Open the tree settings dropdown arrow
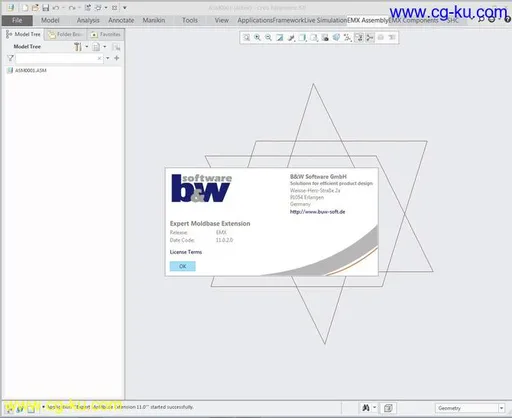 click(87, 47)
